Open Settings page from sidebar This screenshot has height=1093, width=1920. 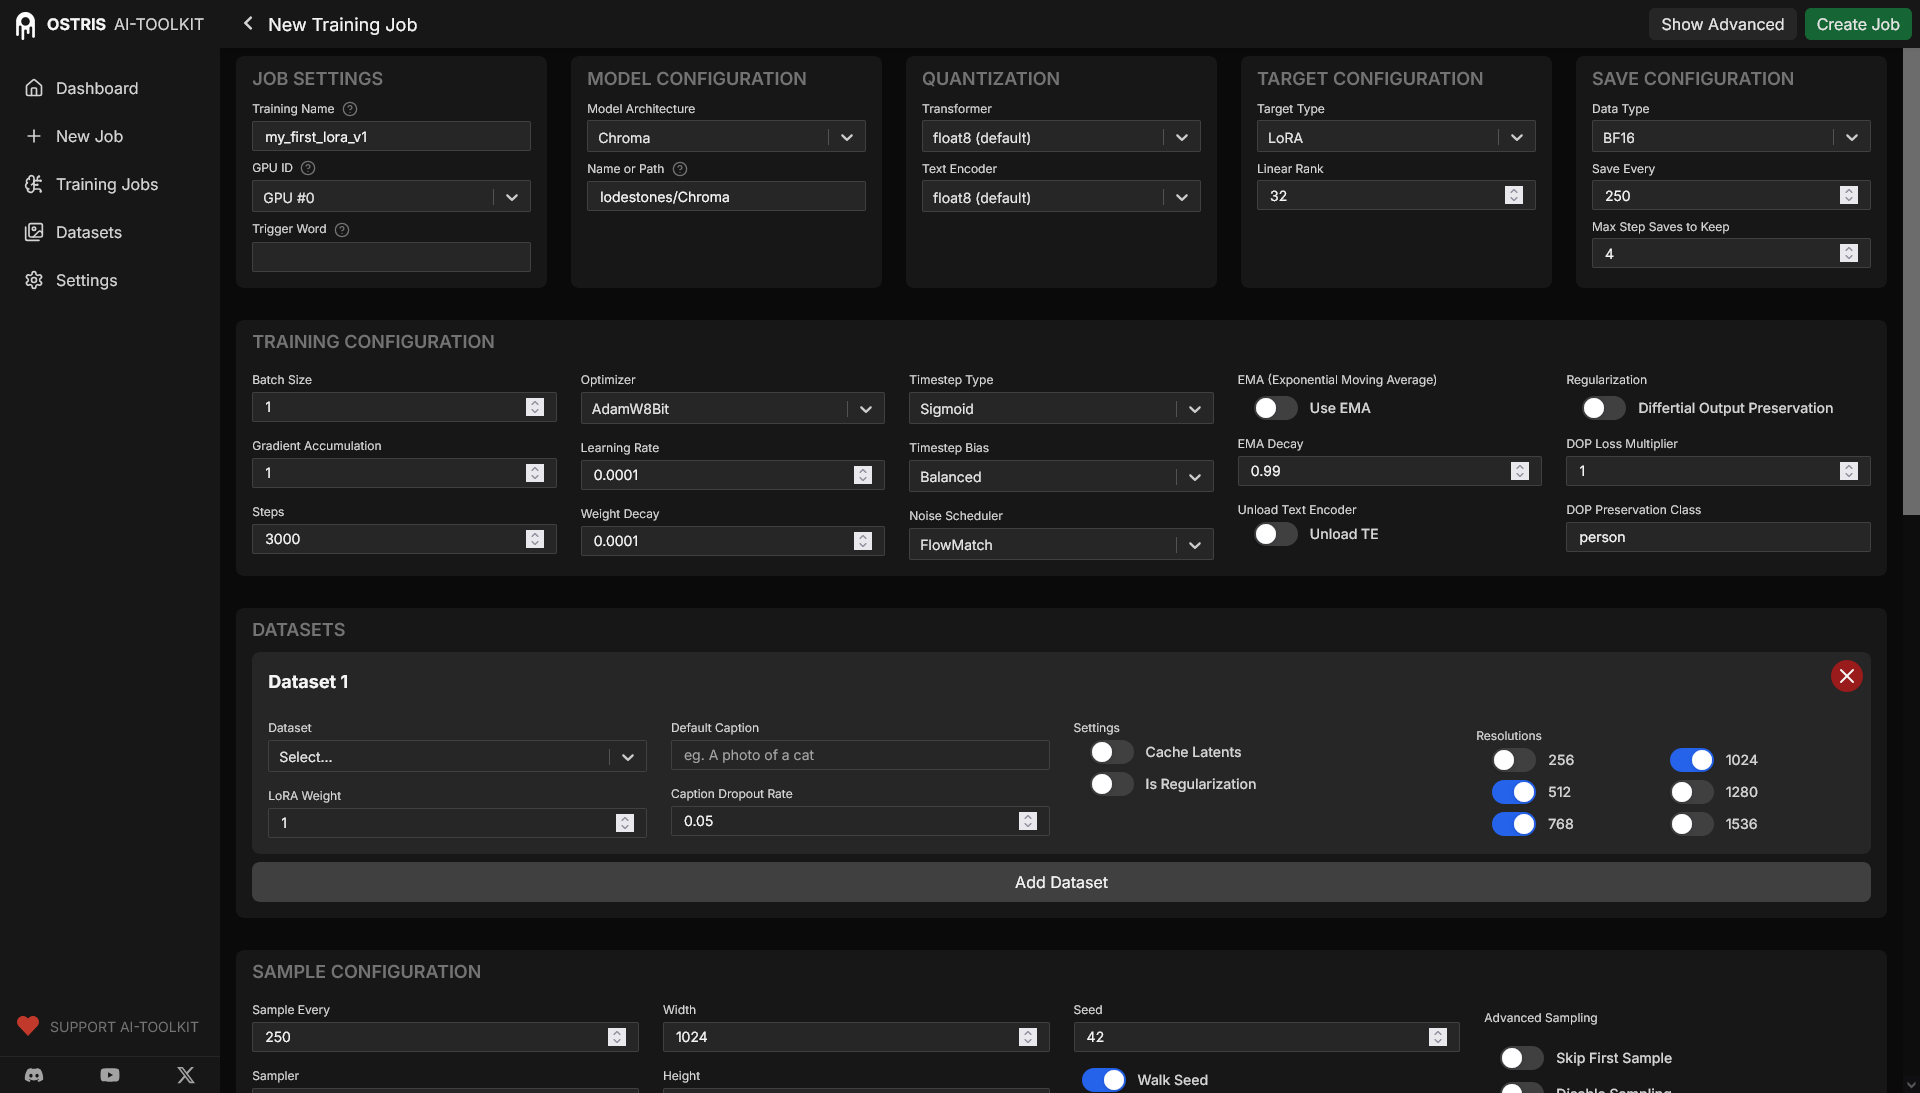(86, 280)
